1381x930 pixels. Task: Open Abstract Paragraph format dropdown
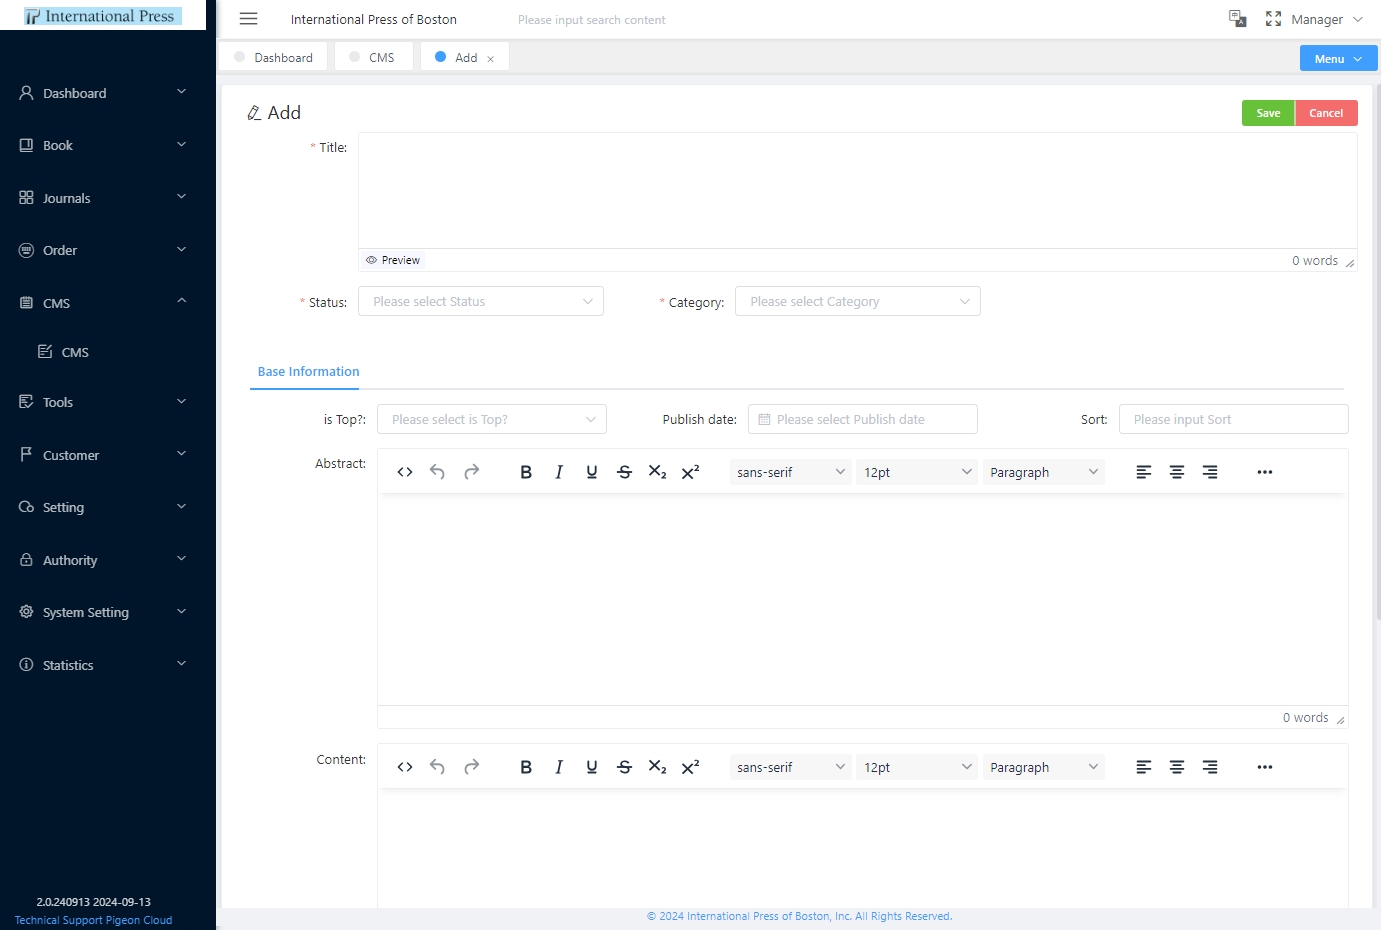tap(1043, 472)
